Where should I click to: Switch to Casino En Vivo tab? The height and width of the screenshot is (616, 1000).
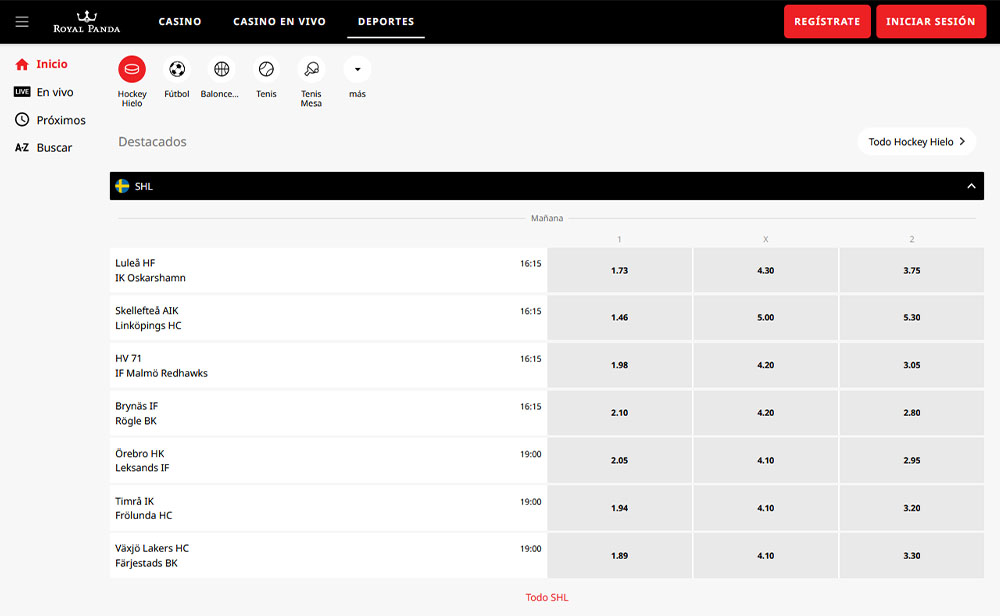tap(279, 21)
